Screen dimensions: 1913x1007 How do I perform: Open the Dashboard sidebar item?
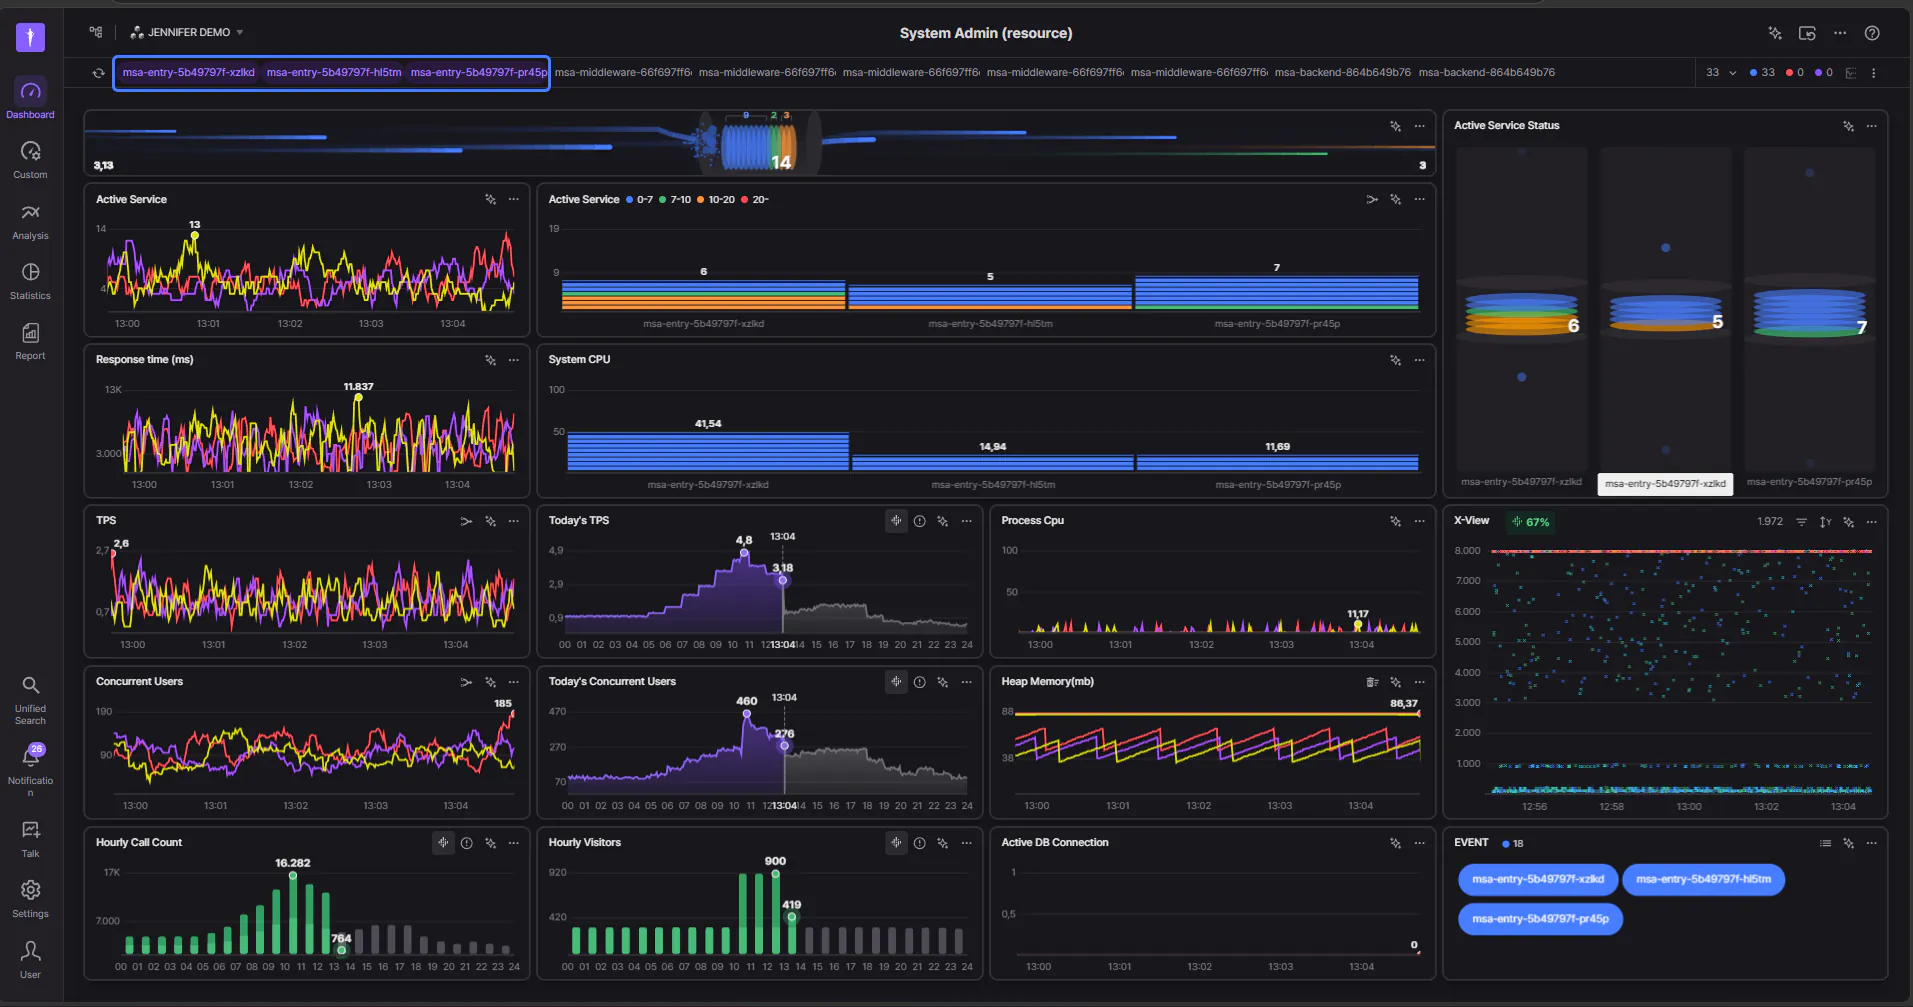point(30,99)
